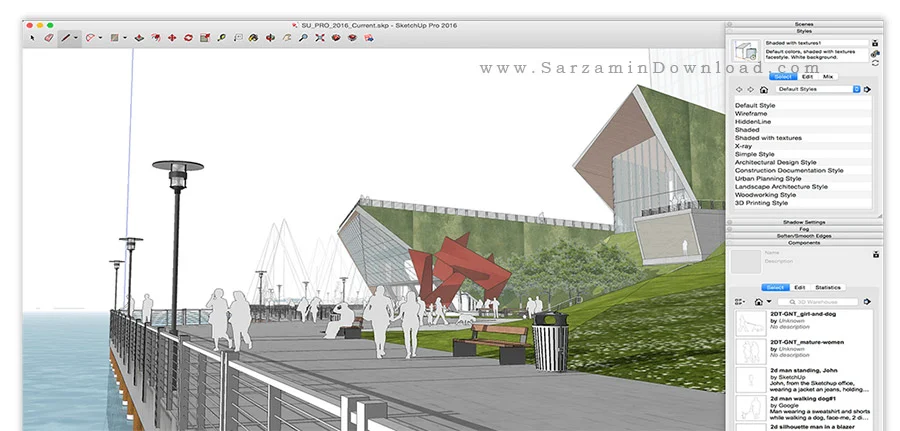Screen dimensions: 900x431
Task: Open the Arc tool dropdown arrow
Action: (x=100, y=38)
